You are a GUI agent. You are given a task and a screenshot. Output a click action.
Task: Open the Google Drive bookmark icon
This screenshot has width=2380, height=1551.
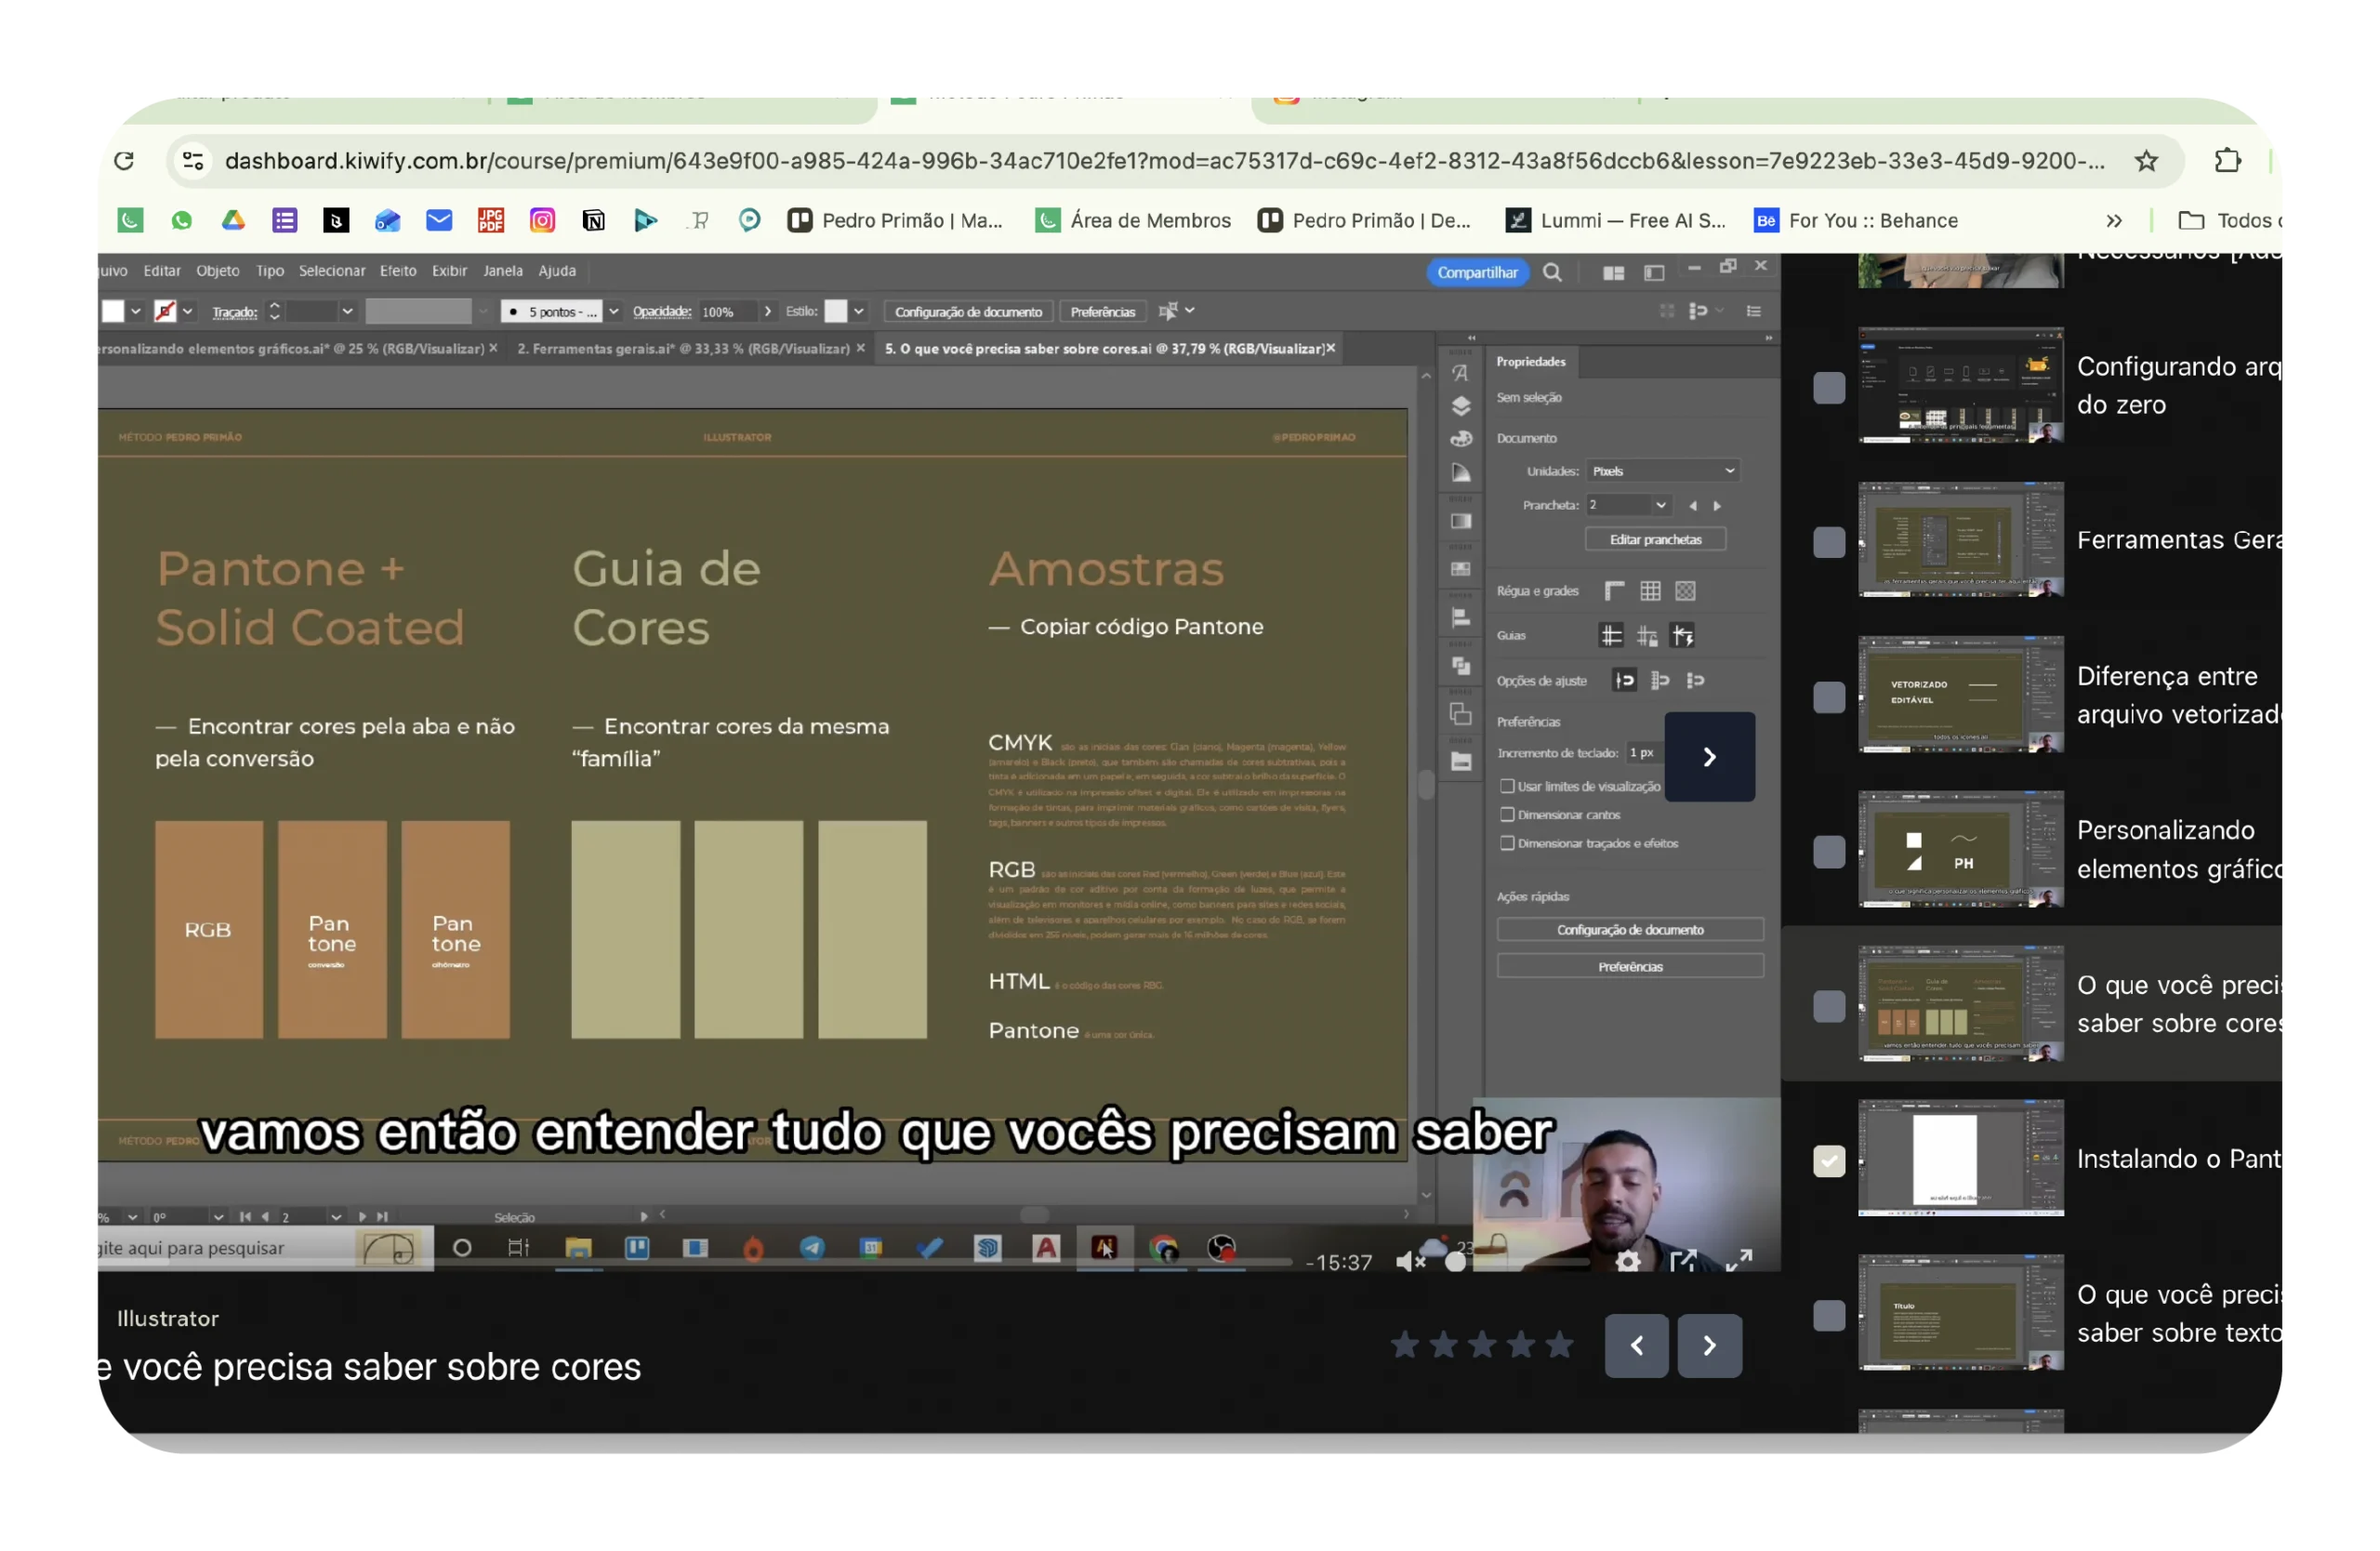click(233, 220)
